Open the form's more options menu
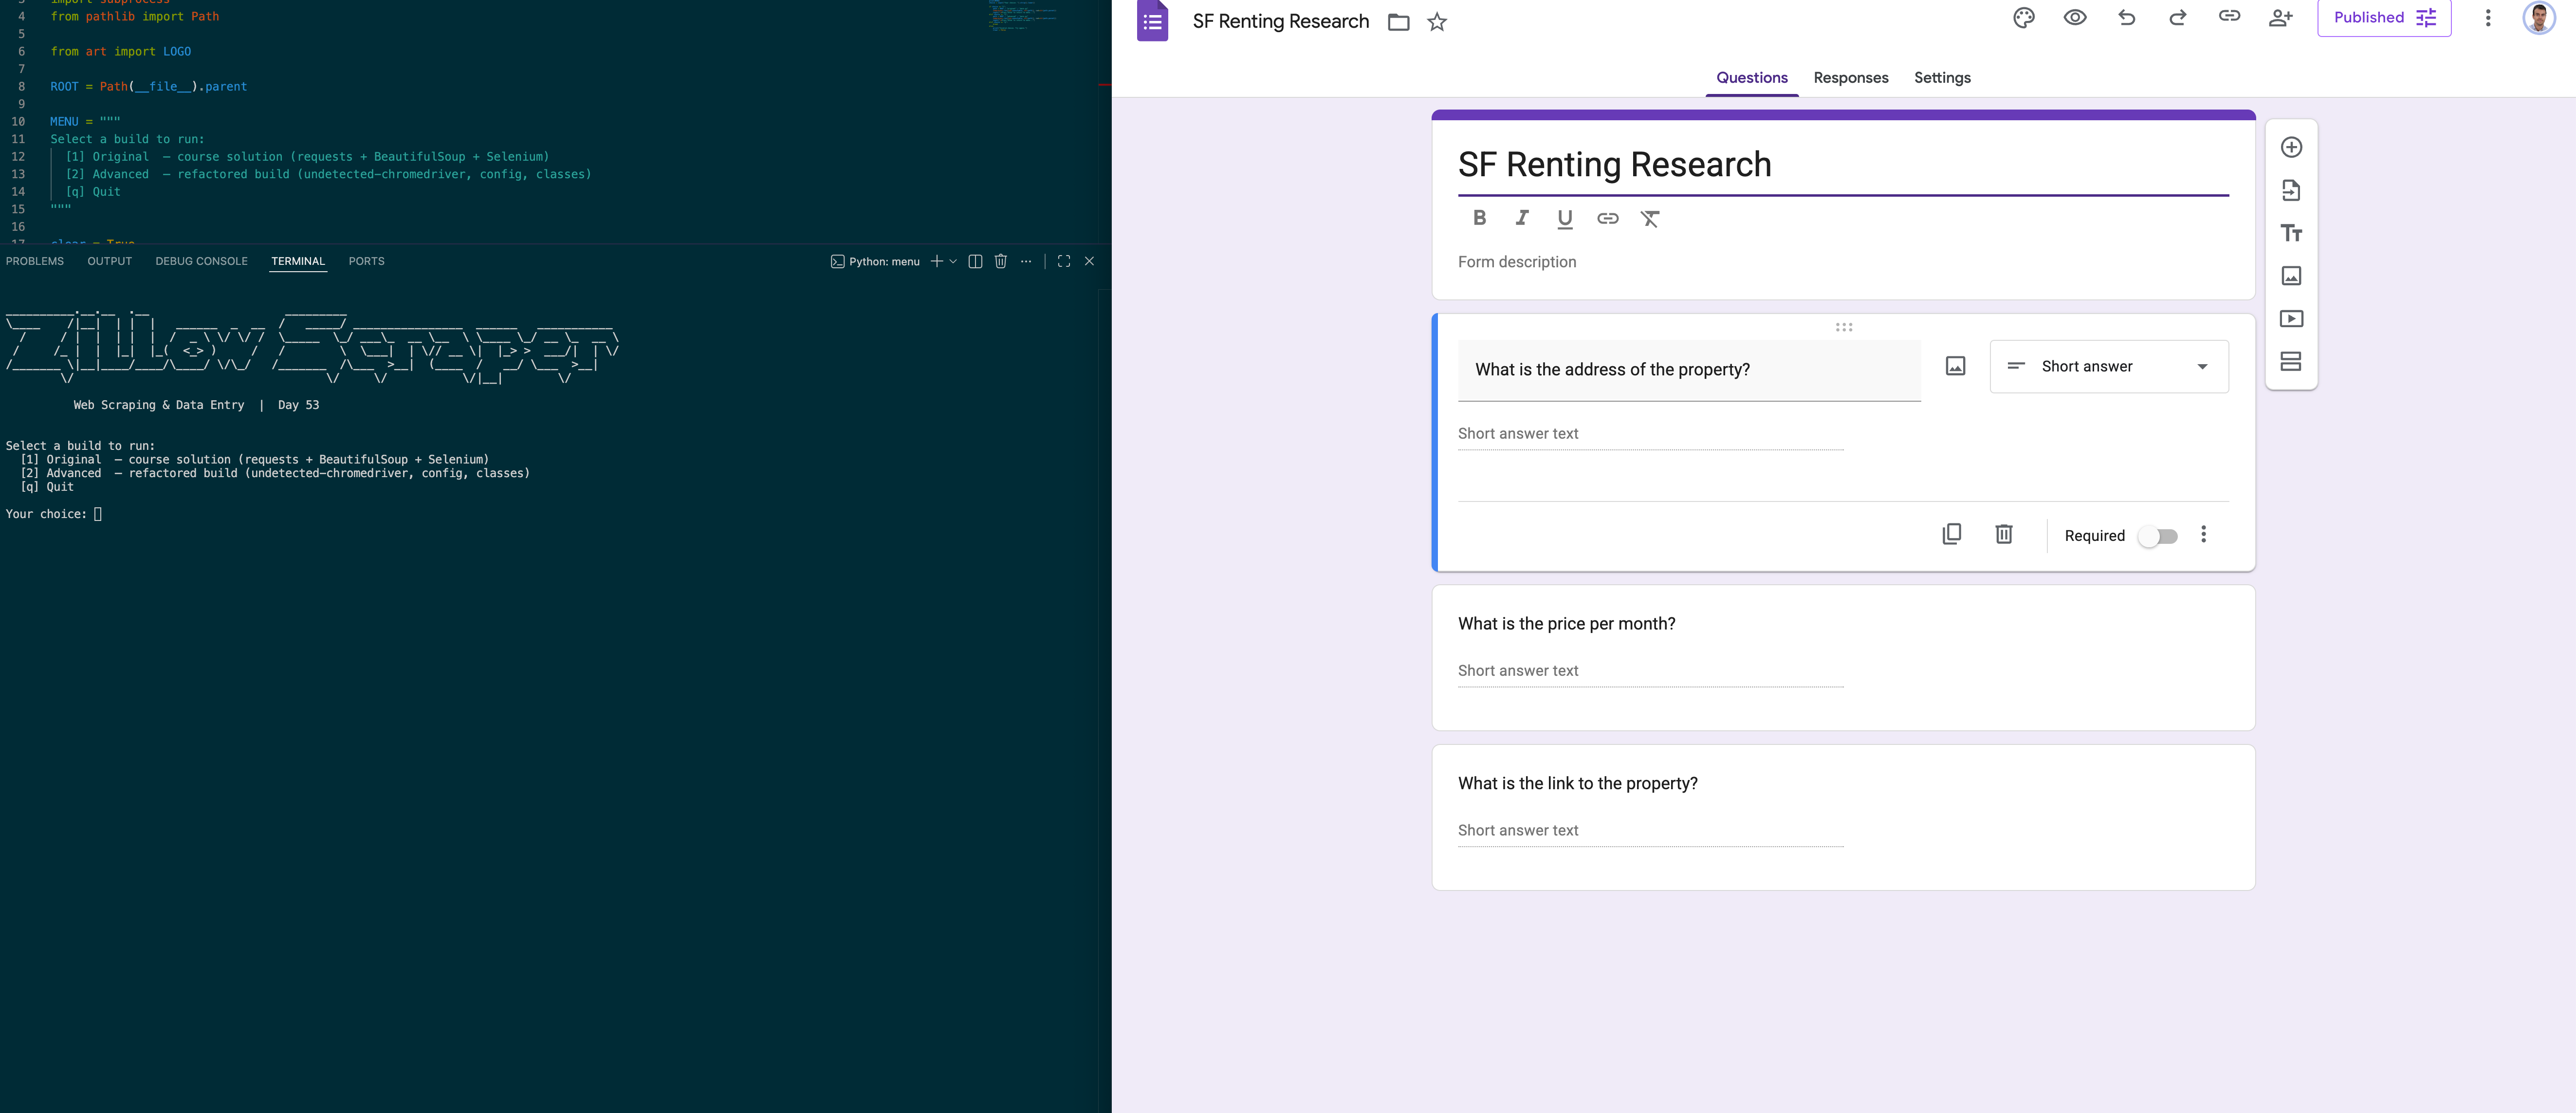This screenshot has height=1113, width=2576. coord(2488,18)
